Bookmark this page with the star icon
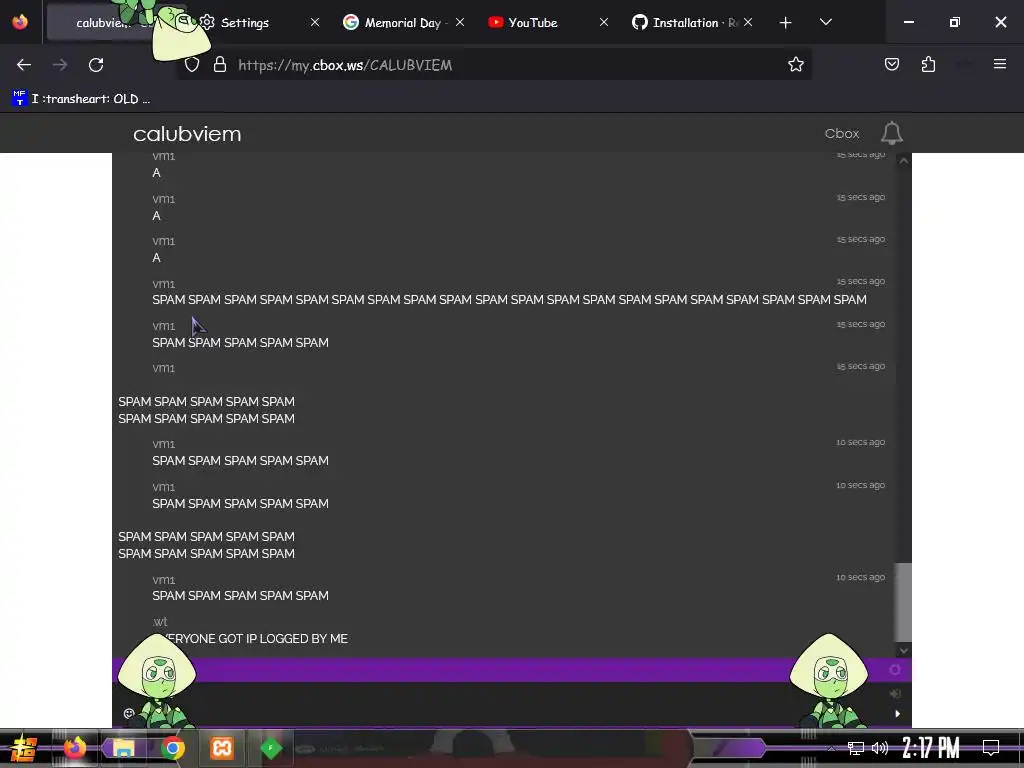The width and height of the screenshot is (1024, 768). (x=795, y=65)
